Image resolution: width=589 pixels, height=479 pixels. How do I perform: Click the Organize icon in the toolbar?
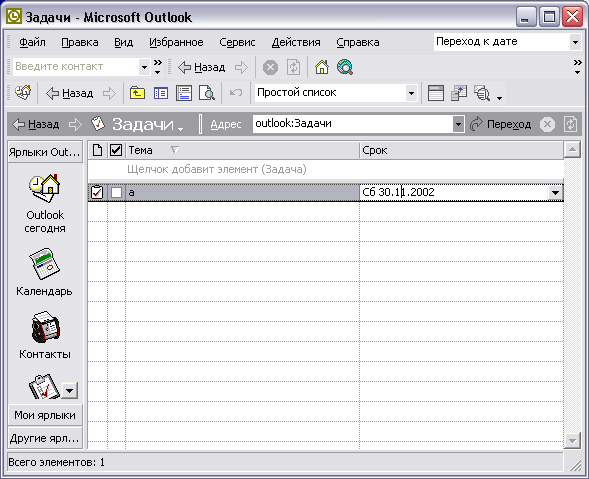[x=459, y=93]
